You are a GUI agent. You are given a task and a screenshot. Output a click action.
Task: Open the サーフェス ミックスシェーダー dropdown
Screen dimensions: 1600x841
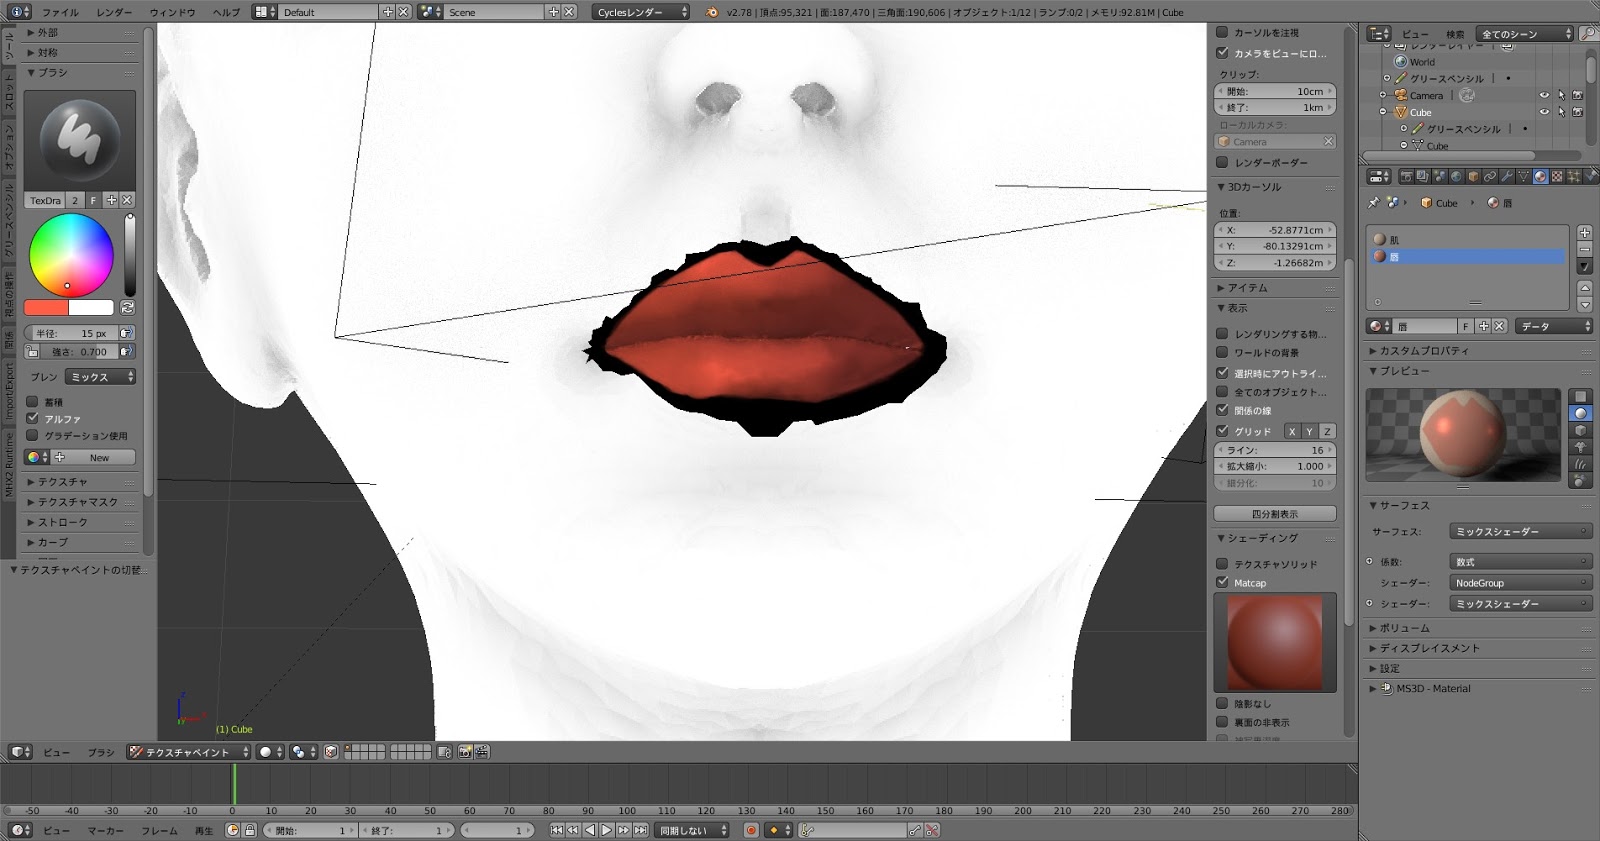pos(1520,532)
